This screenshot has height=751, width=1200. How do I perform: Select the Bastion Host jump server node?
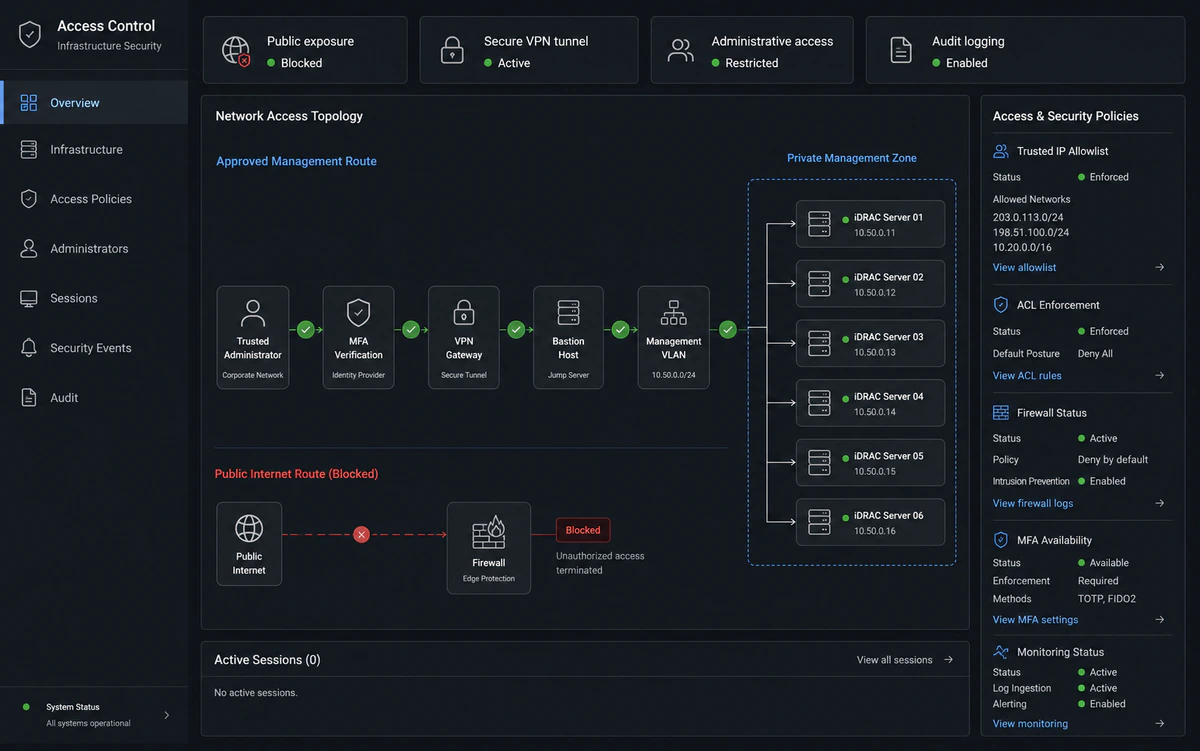coord(568,337)
